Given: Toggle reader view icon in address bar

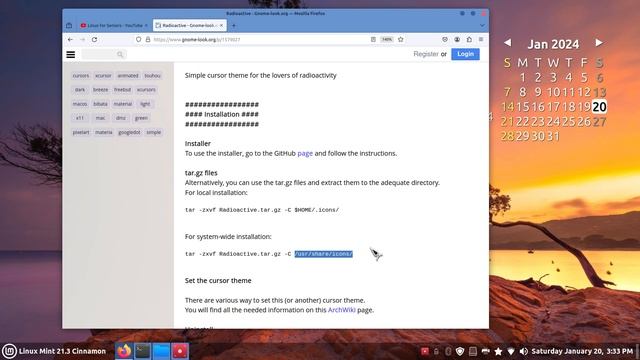Looking at the screenshot, I should [x=373, y=40].
